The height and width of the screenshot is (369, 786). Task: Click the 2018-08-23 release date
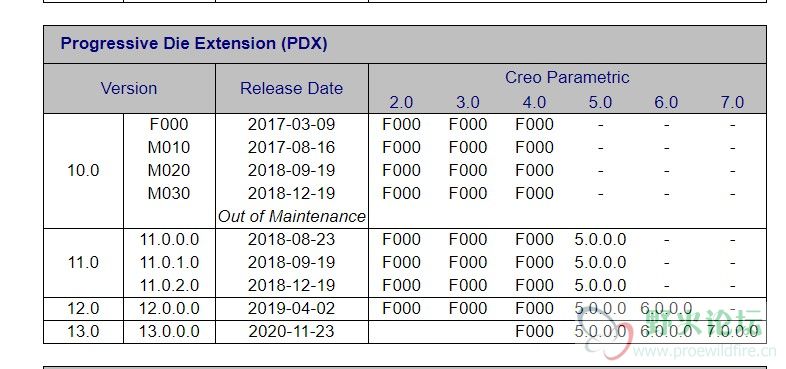(x=292, y=240)
